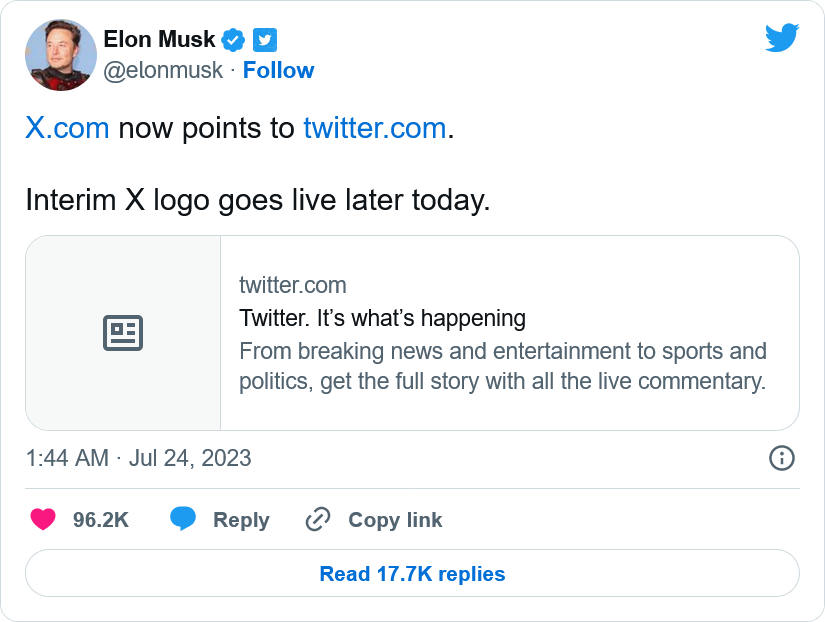Click the Elon Musk display name
825x622 pixels.
pos(159,39)
